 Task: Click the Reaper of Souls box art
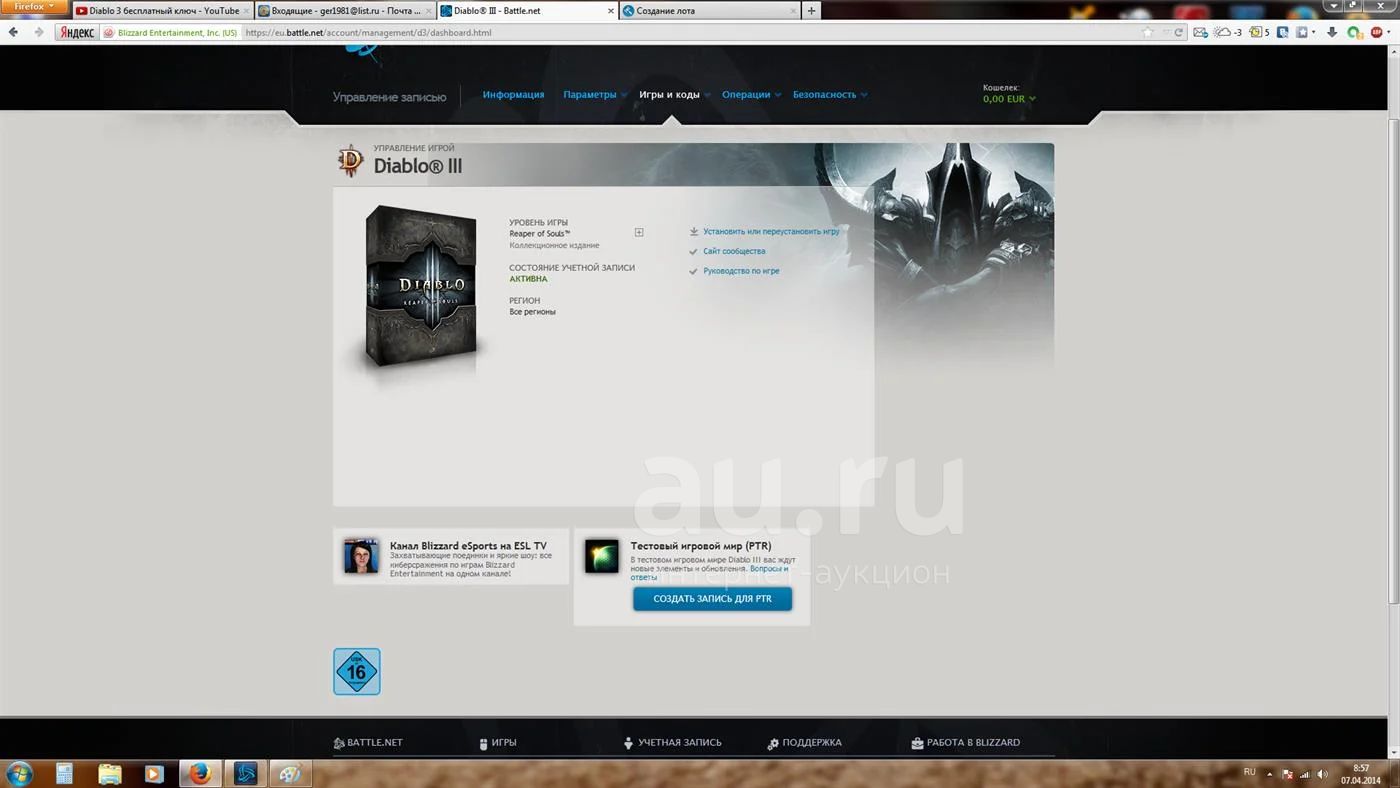point(420,286)
